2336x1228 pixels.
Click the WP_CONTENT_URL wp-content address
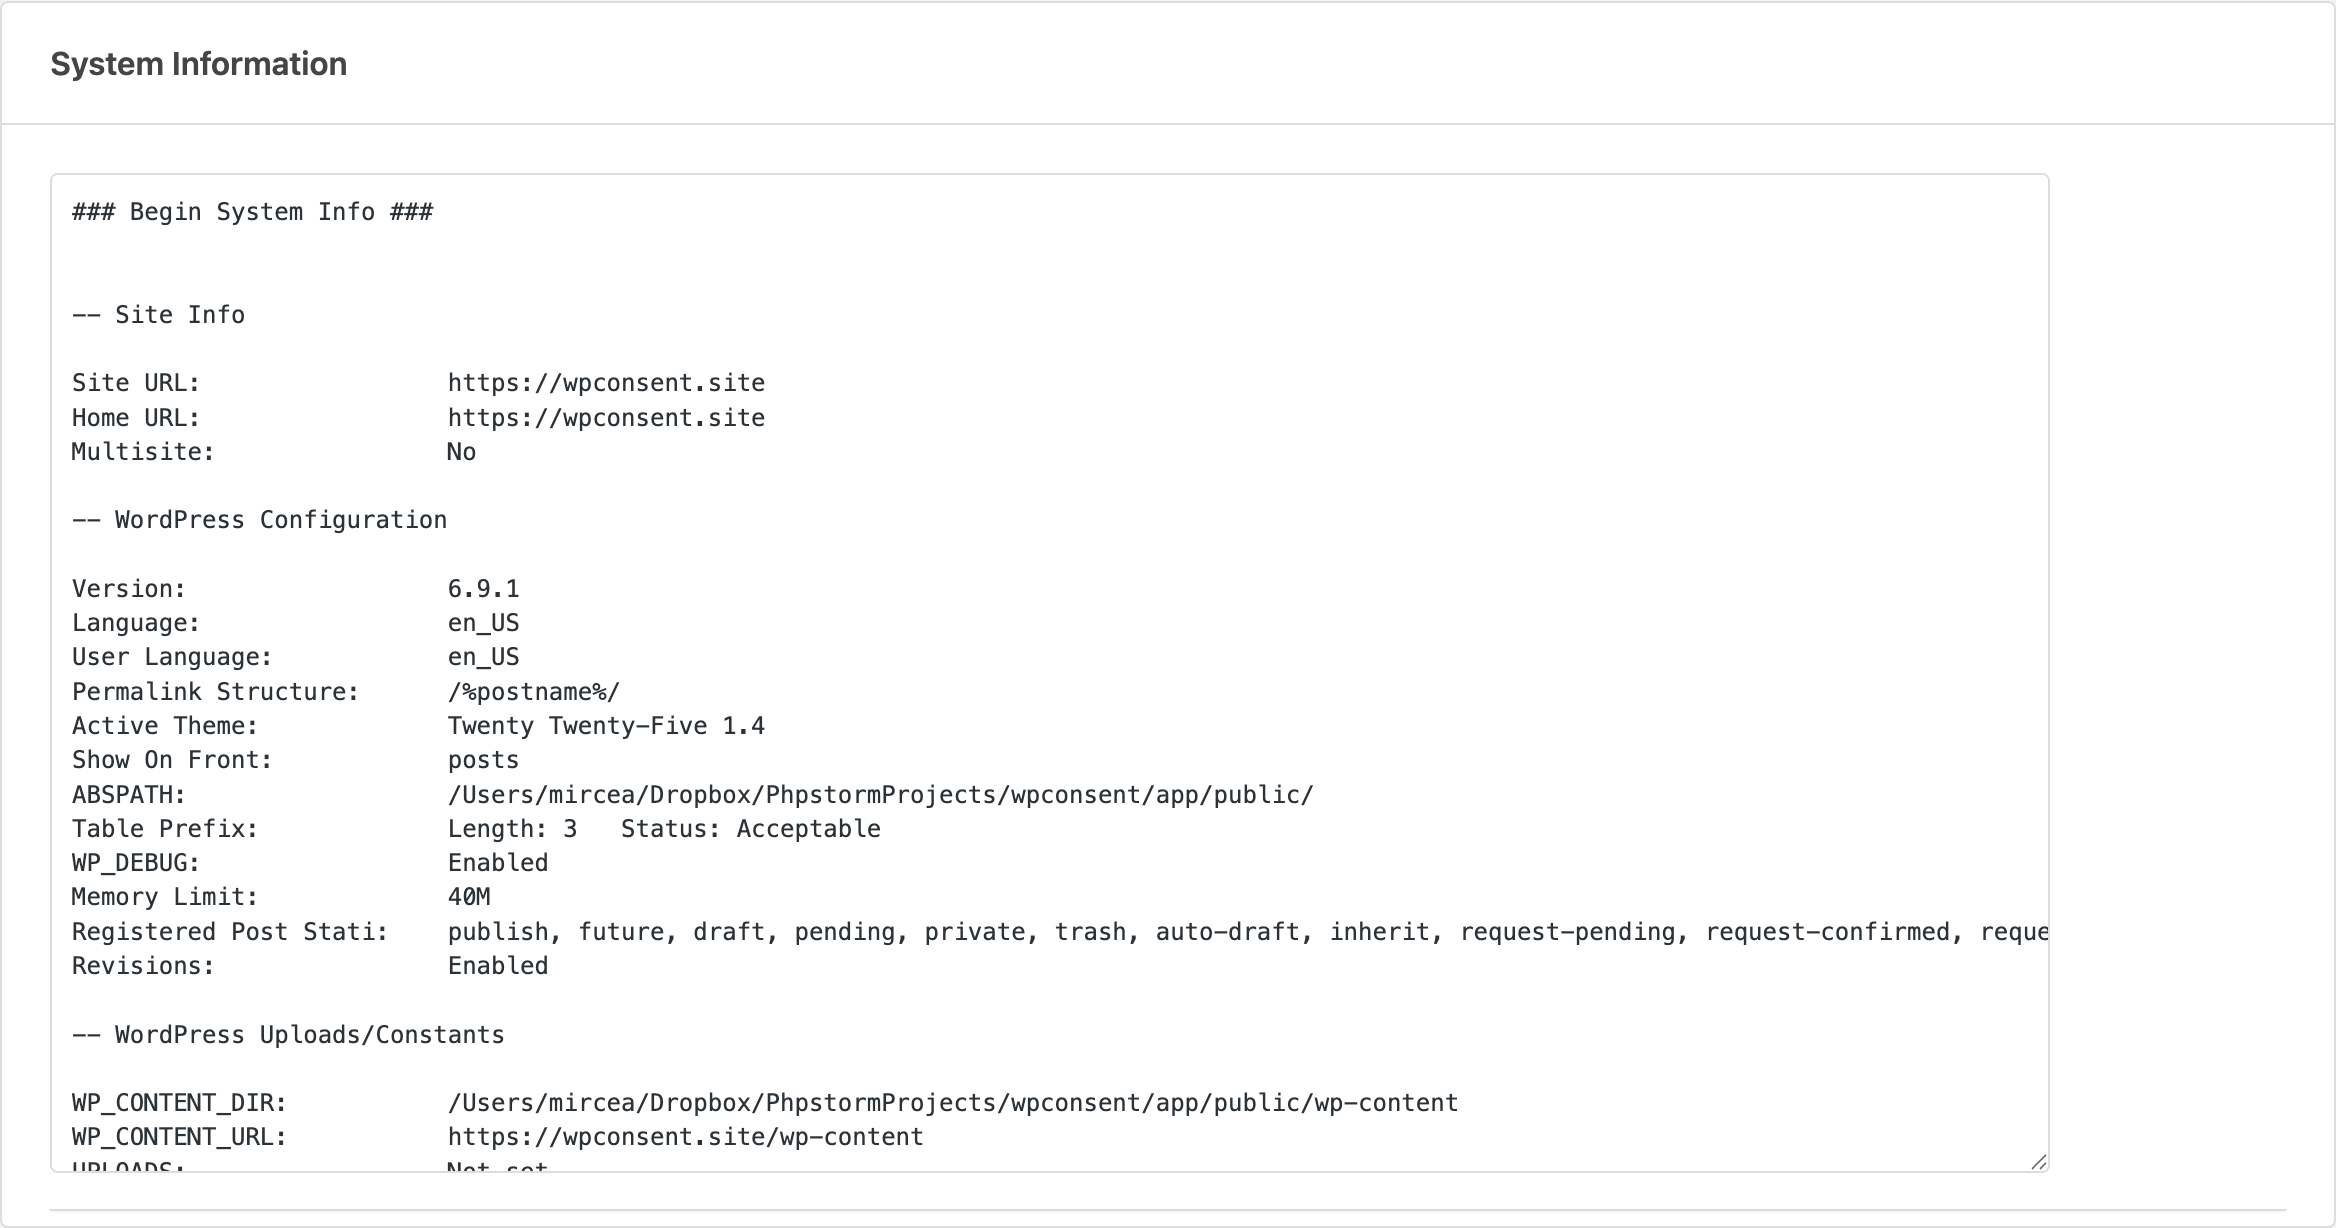point(685,1137)
